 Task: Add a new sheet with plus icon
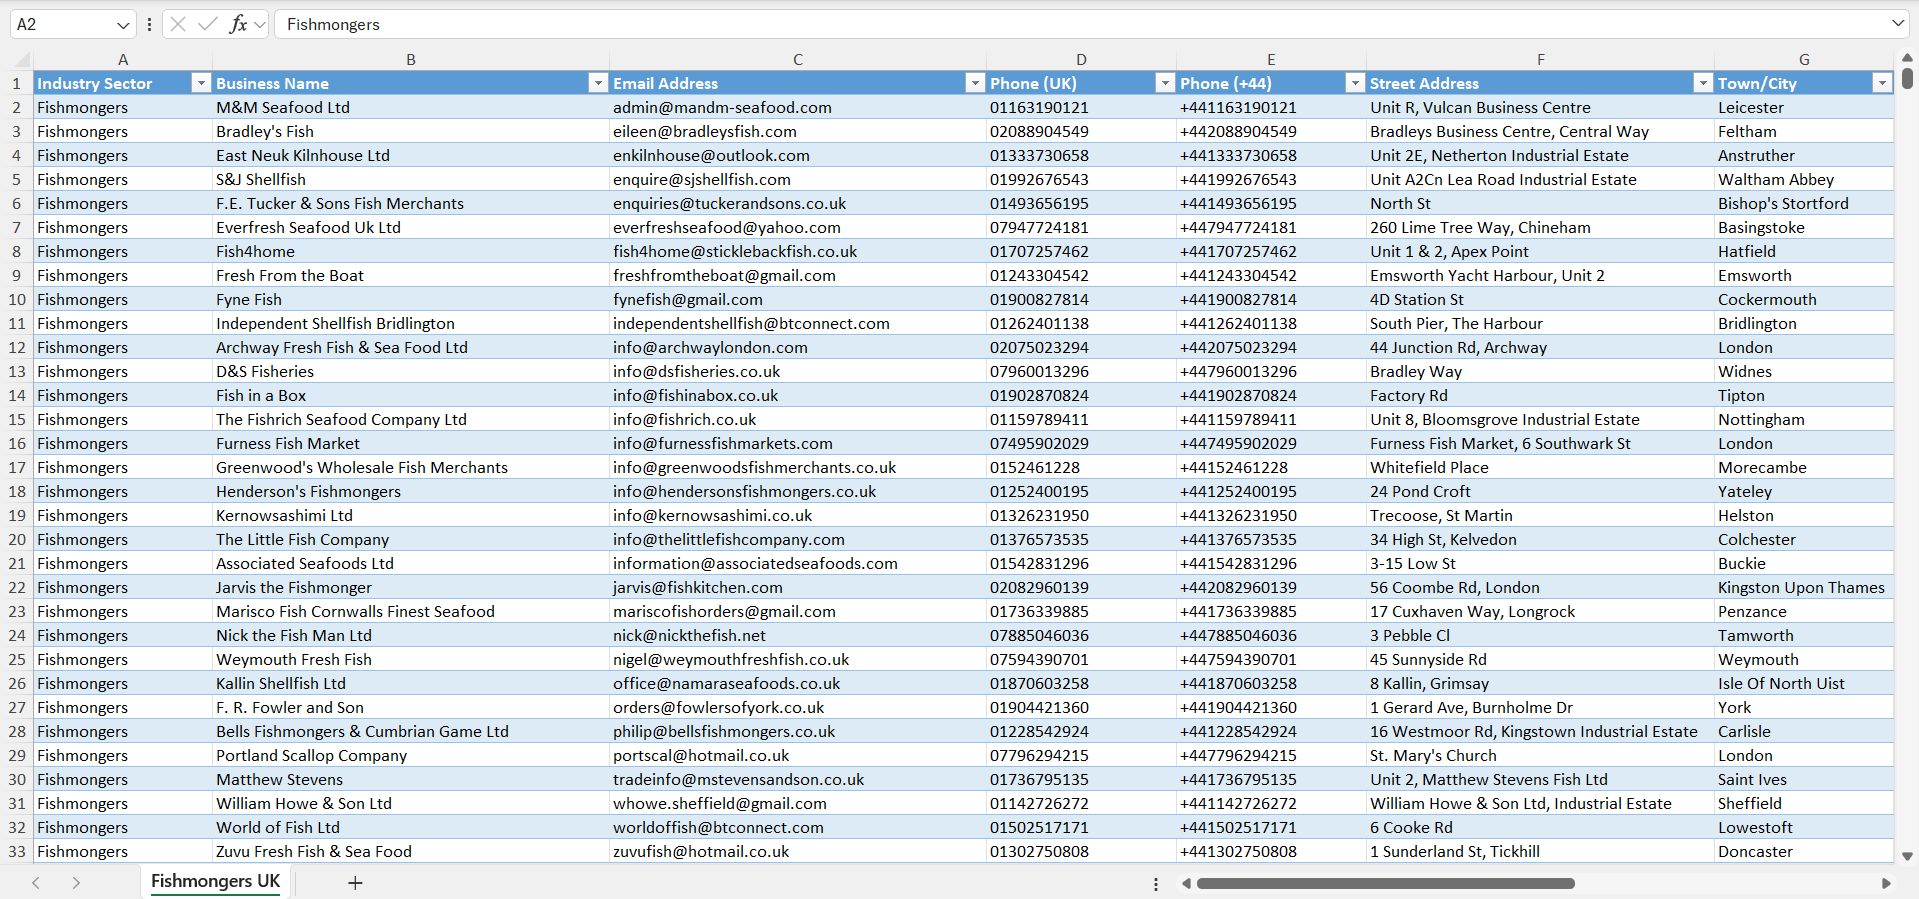(x=355, y=883)
